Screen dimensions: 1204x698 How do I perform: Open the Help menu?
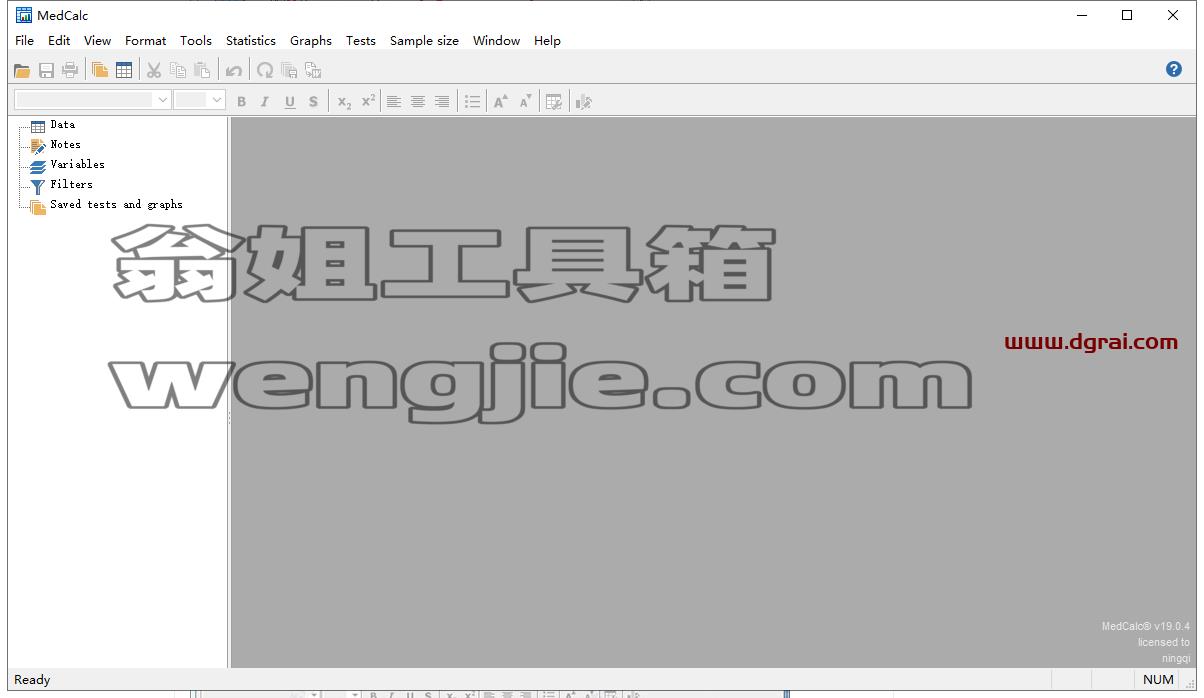[548, 41]
